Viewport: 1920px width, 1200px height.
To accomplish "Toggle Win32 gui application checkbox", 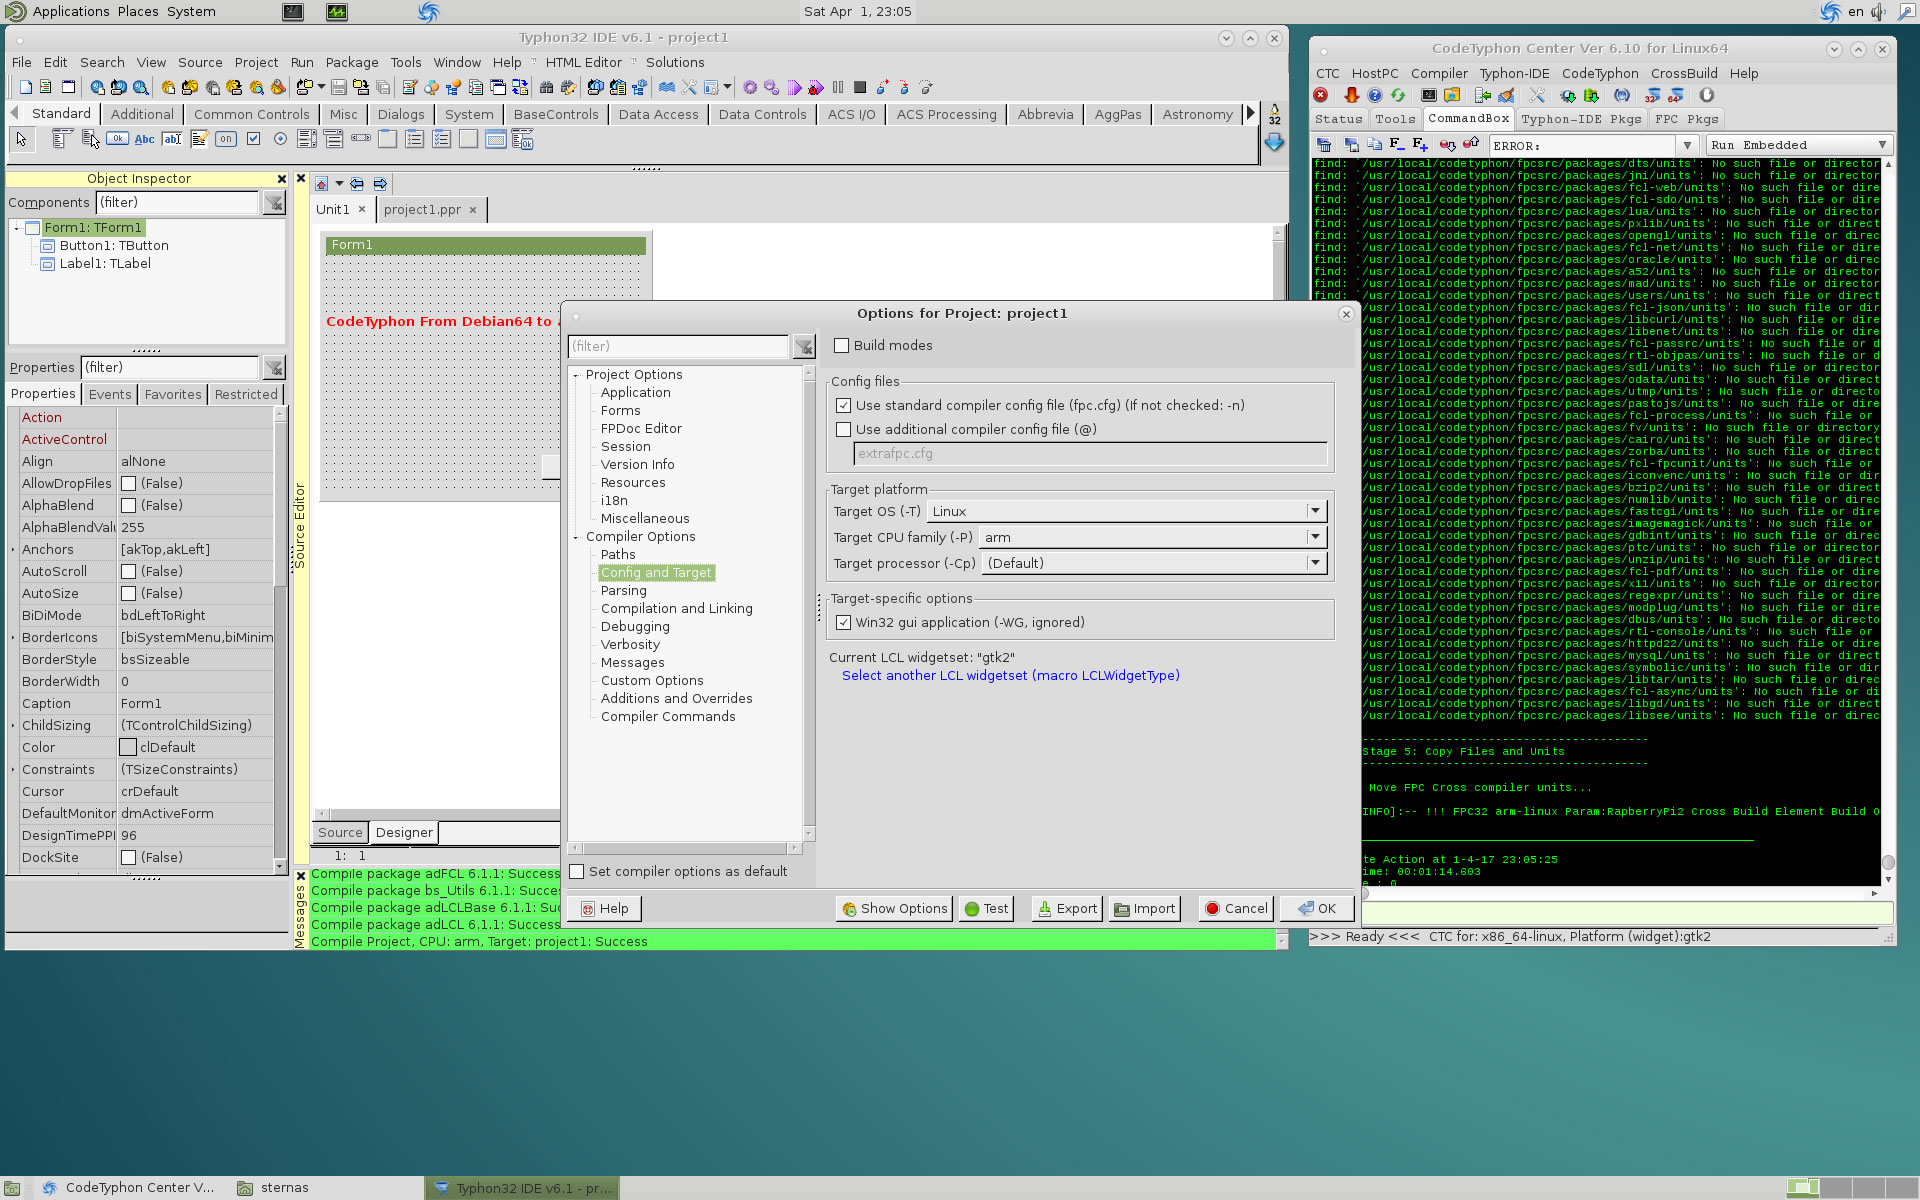I will (x=843, y=622).
